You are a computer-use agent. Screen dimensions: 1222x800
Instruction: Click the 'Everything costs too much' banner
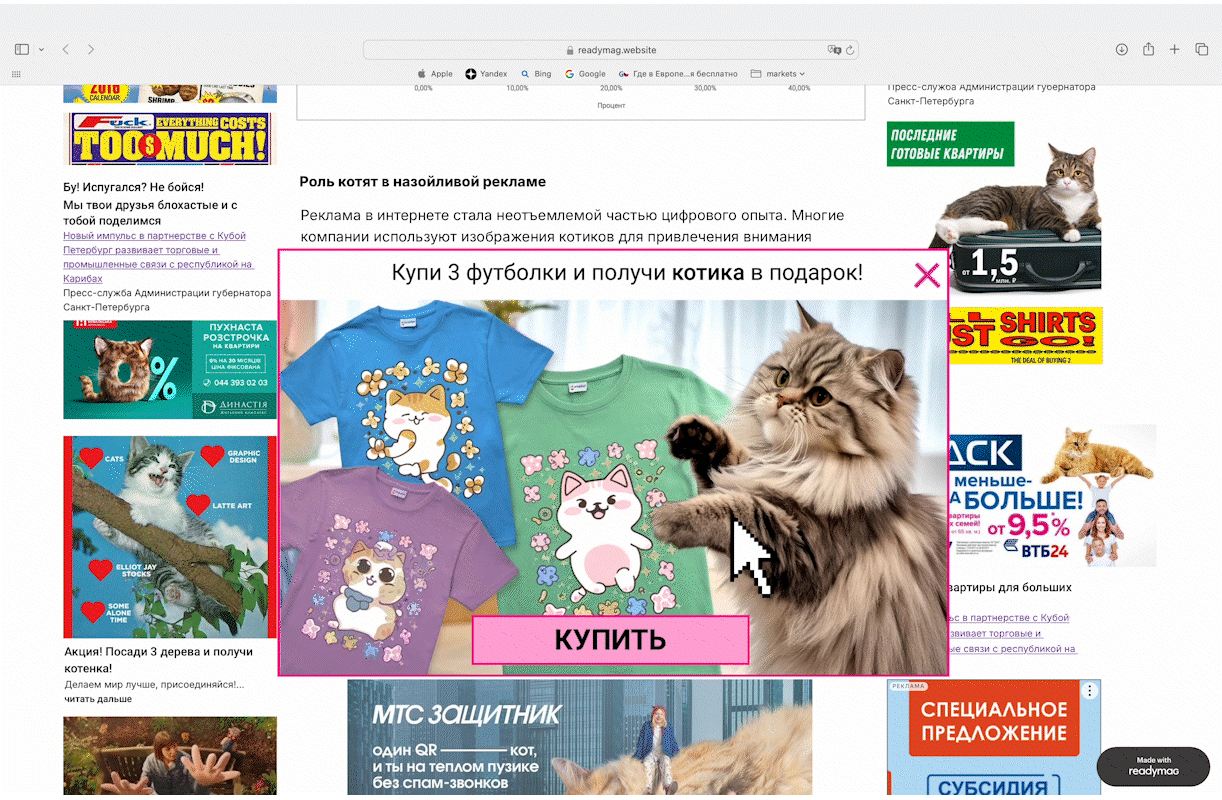pos(170,138)
